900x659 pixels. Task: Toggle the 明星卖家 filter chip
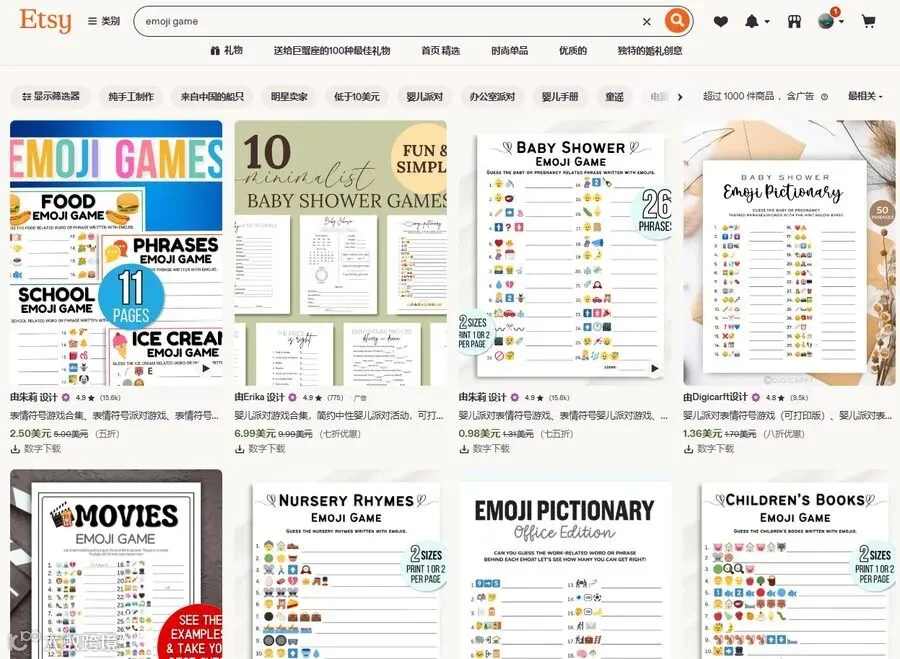point(289,96)
